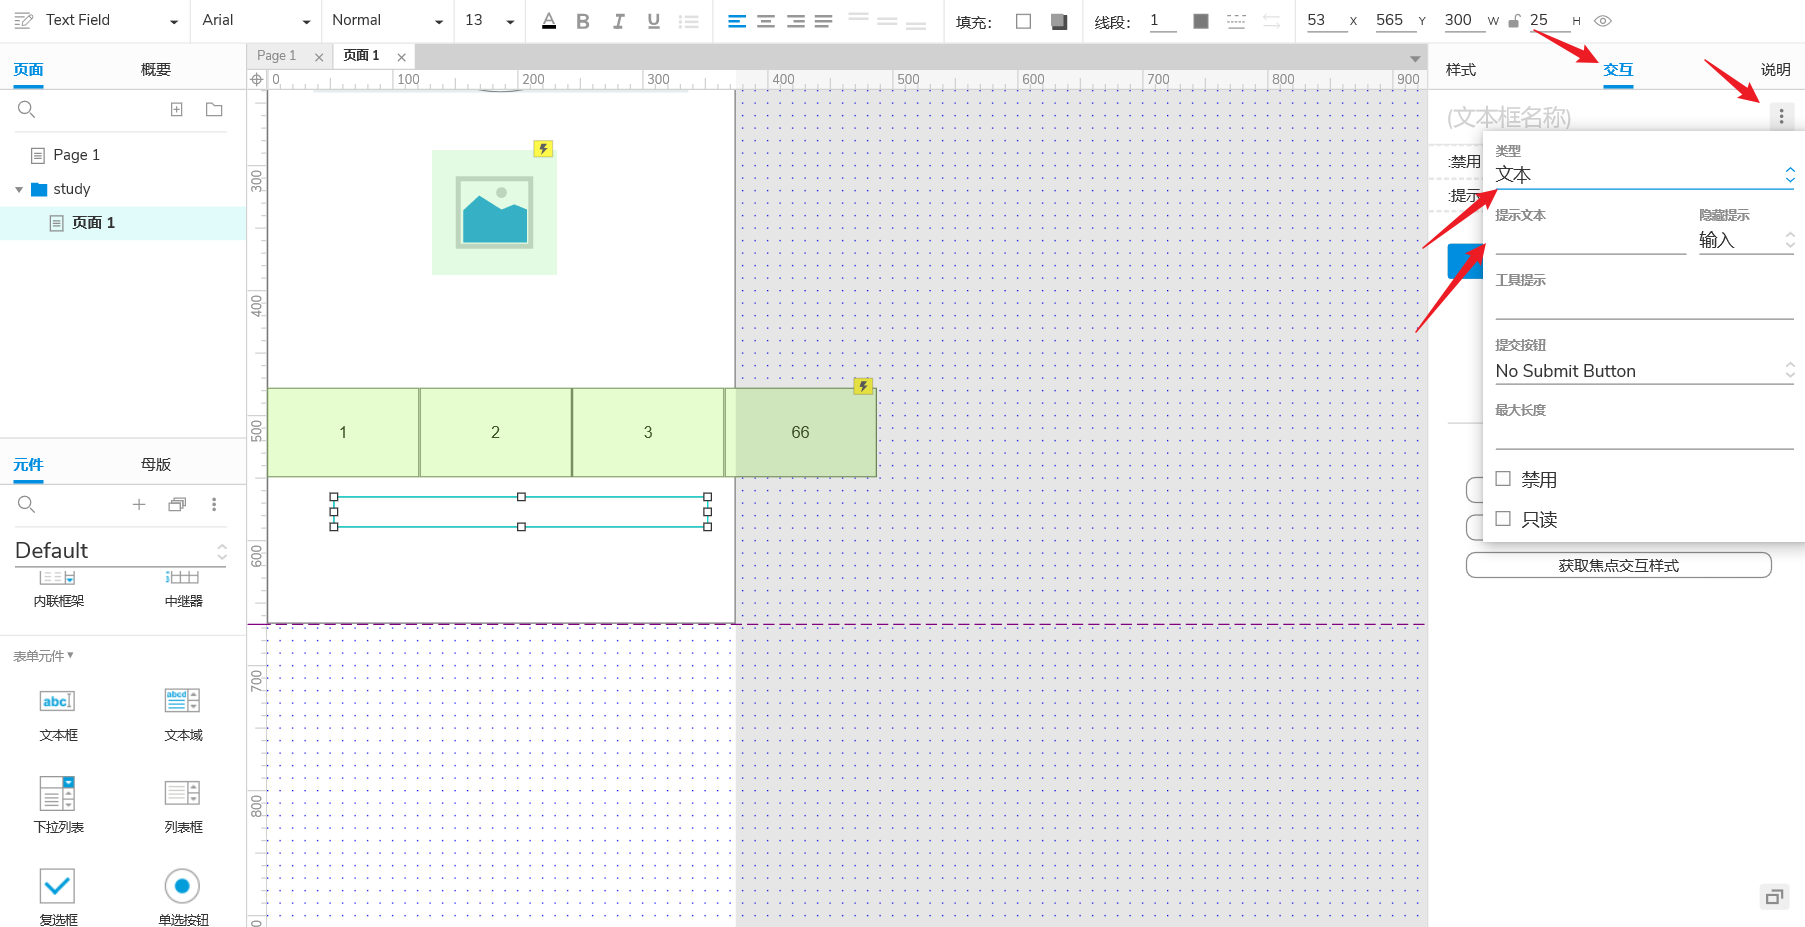Select the 内联框架 inline frame widget
The image size is (1805, 927).
point(58,589)
